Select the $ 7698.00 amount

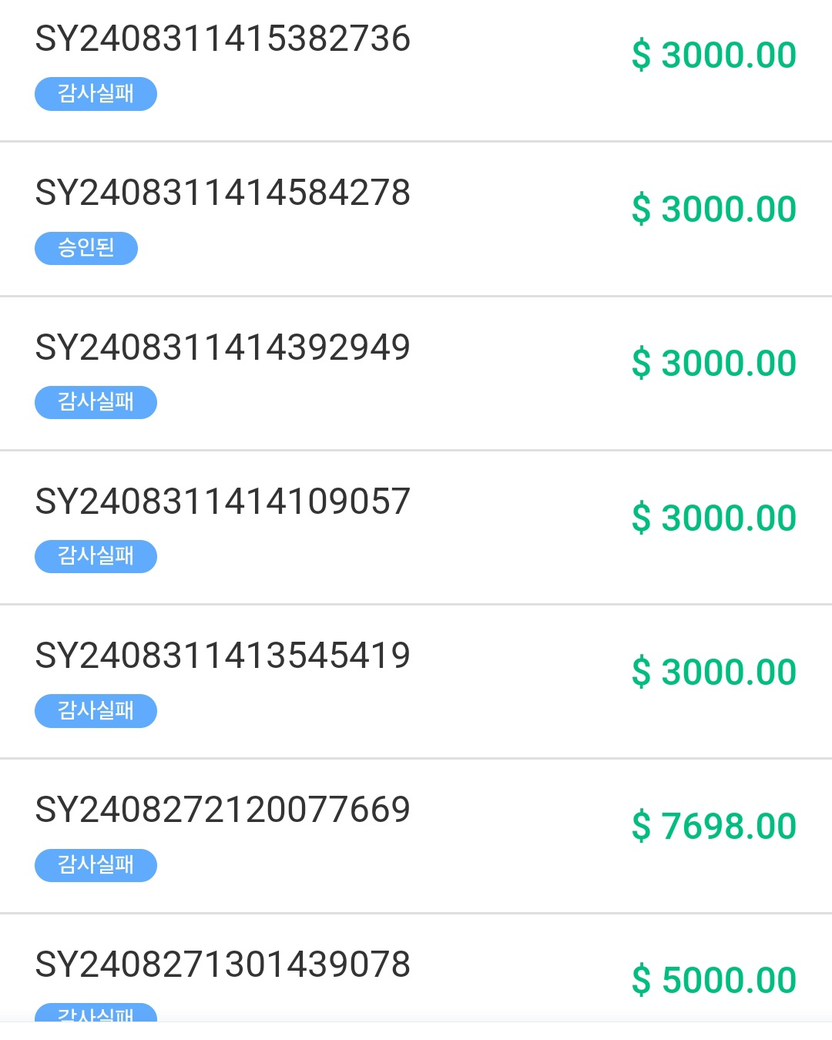click(714, 827)
